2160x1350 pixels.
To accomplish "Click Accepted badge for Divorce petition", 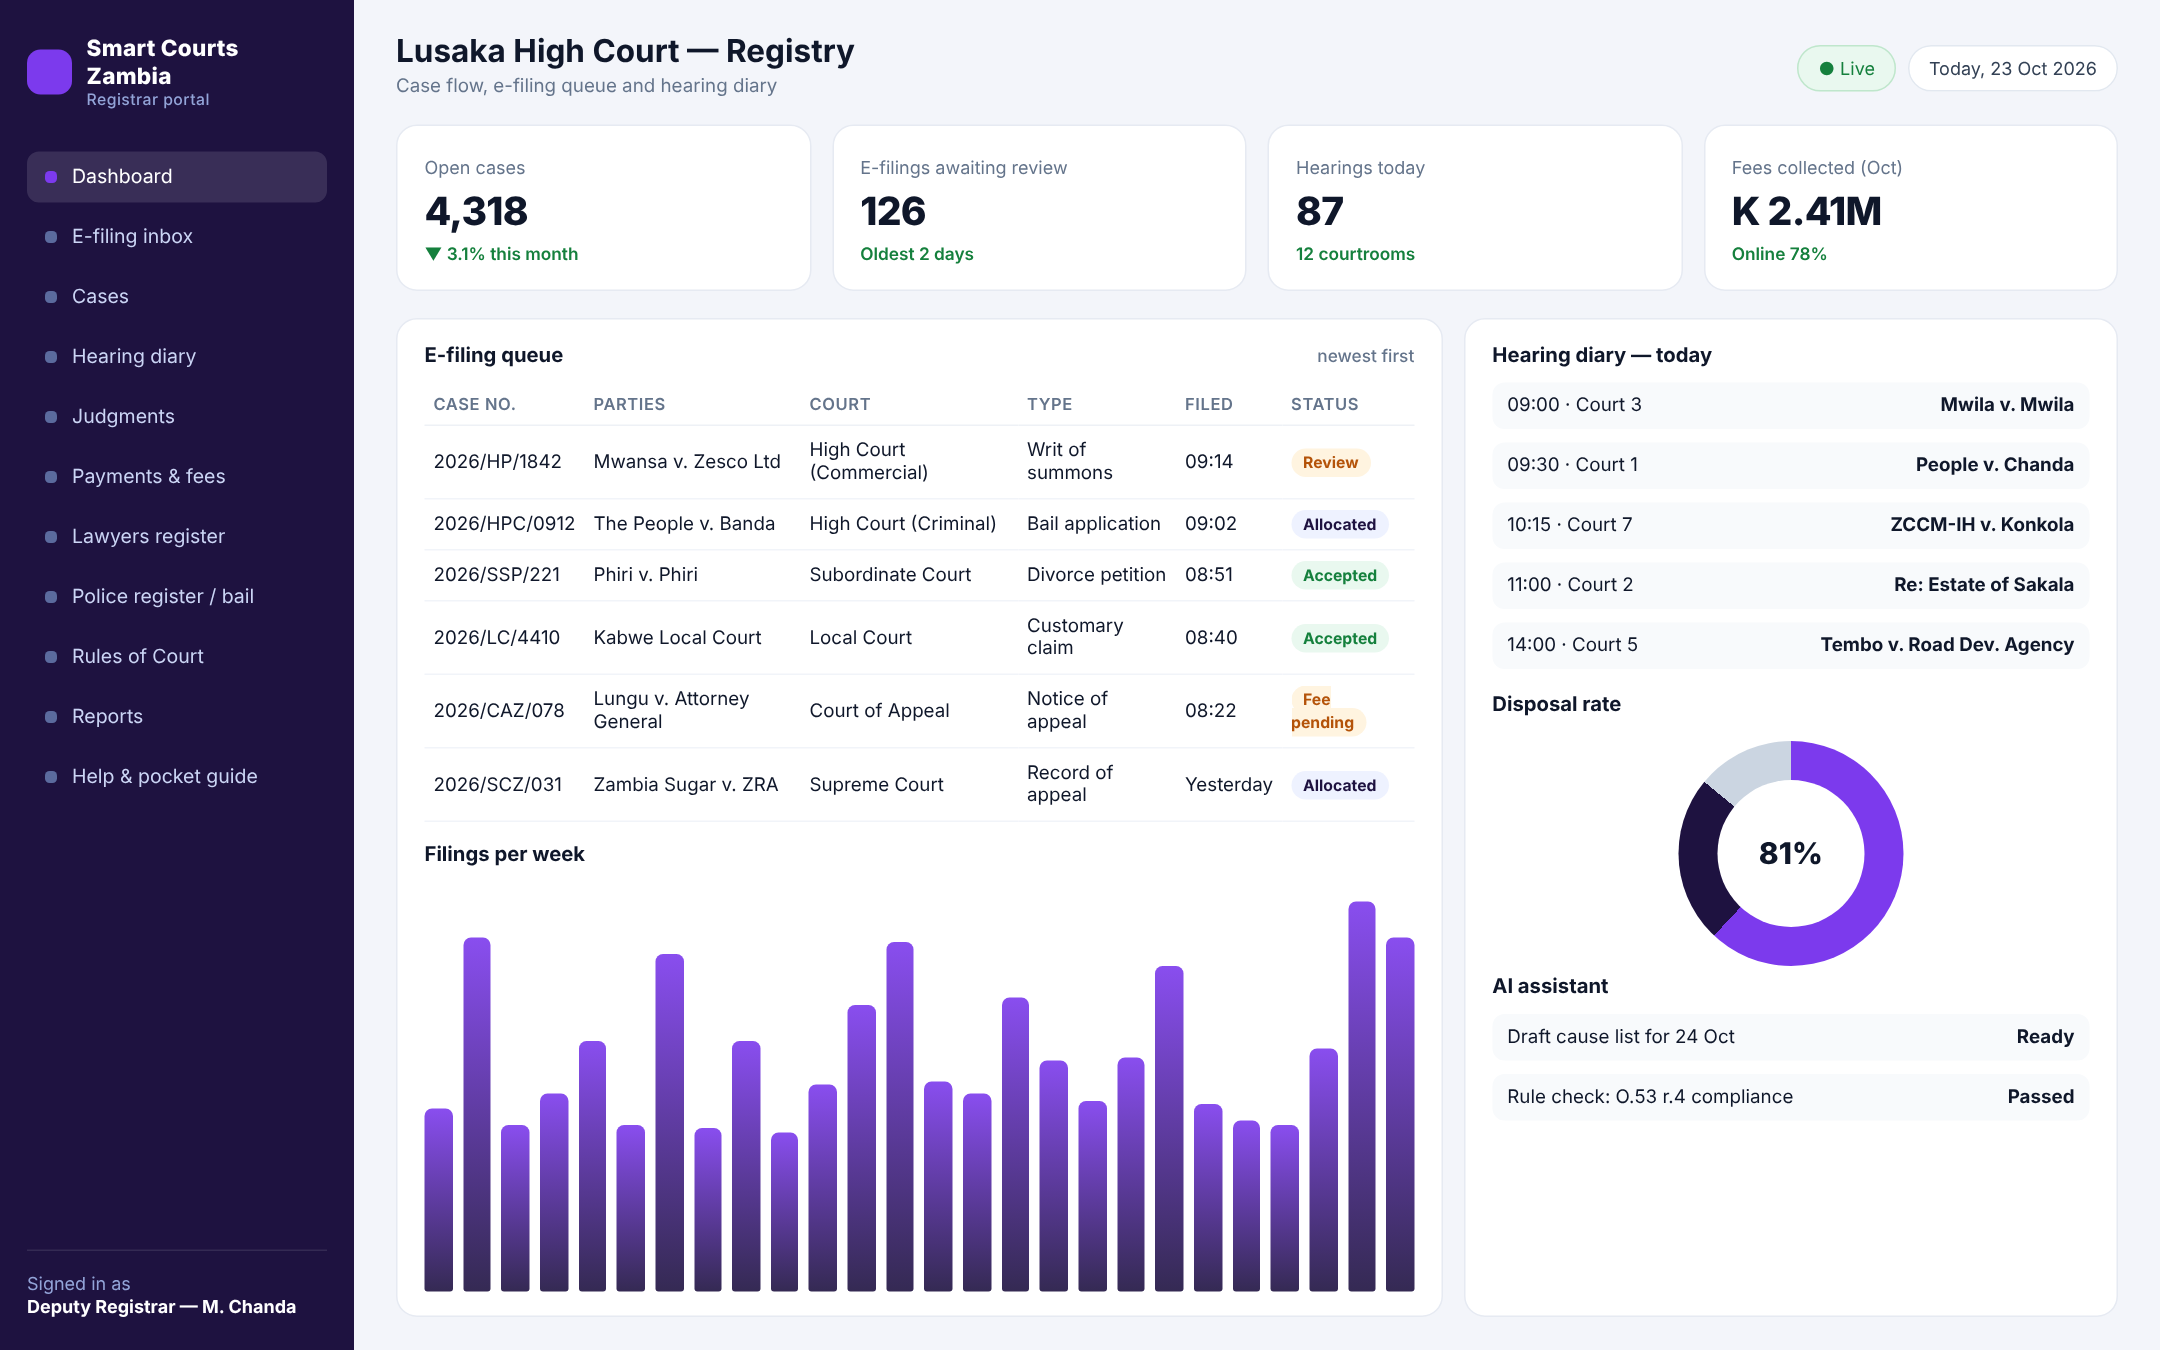I will [x=1339, y=576].
